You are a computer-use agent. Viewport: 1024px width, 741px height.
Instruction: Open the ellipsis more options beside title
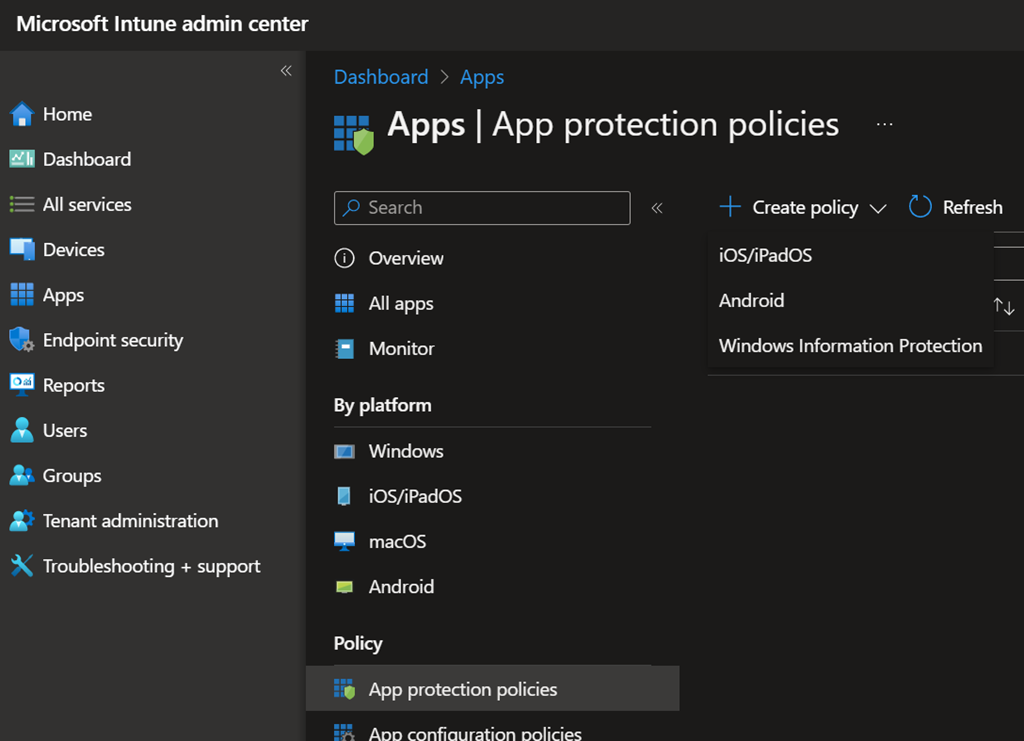tap(884, 124)
